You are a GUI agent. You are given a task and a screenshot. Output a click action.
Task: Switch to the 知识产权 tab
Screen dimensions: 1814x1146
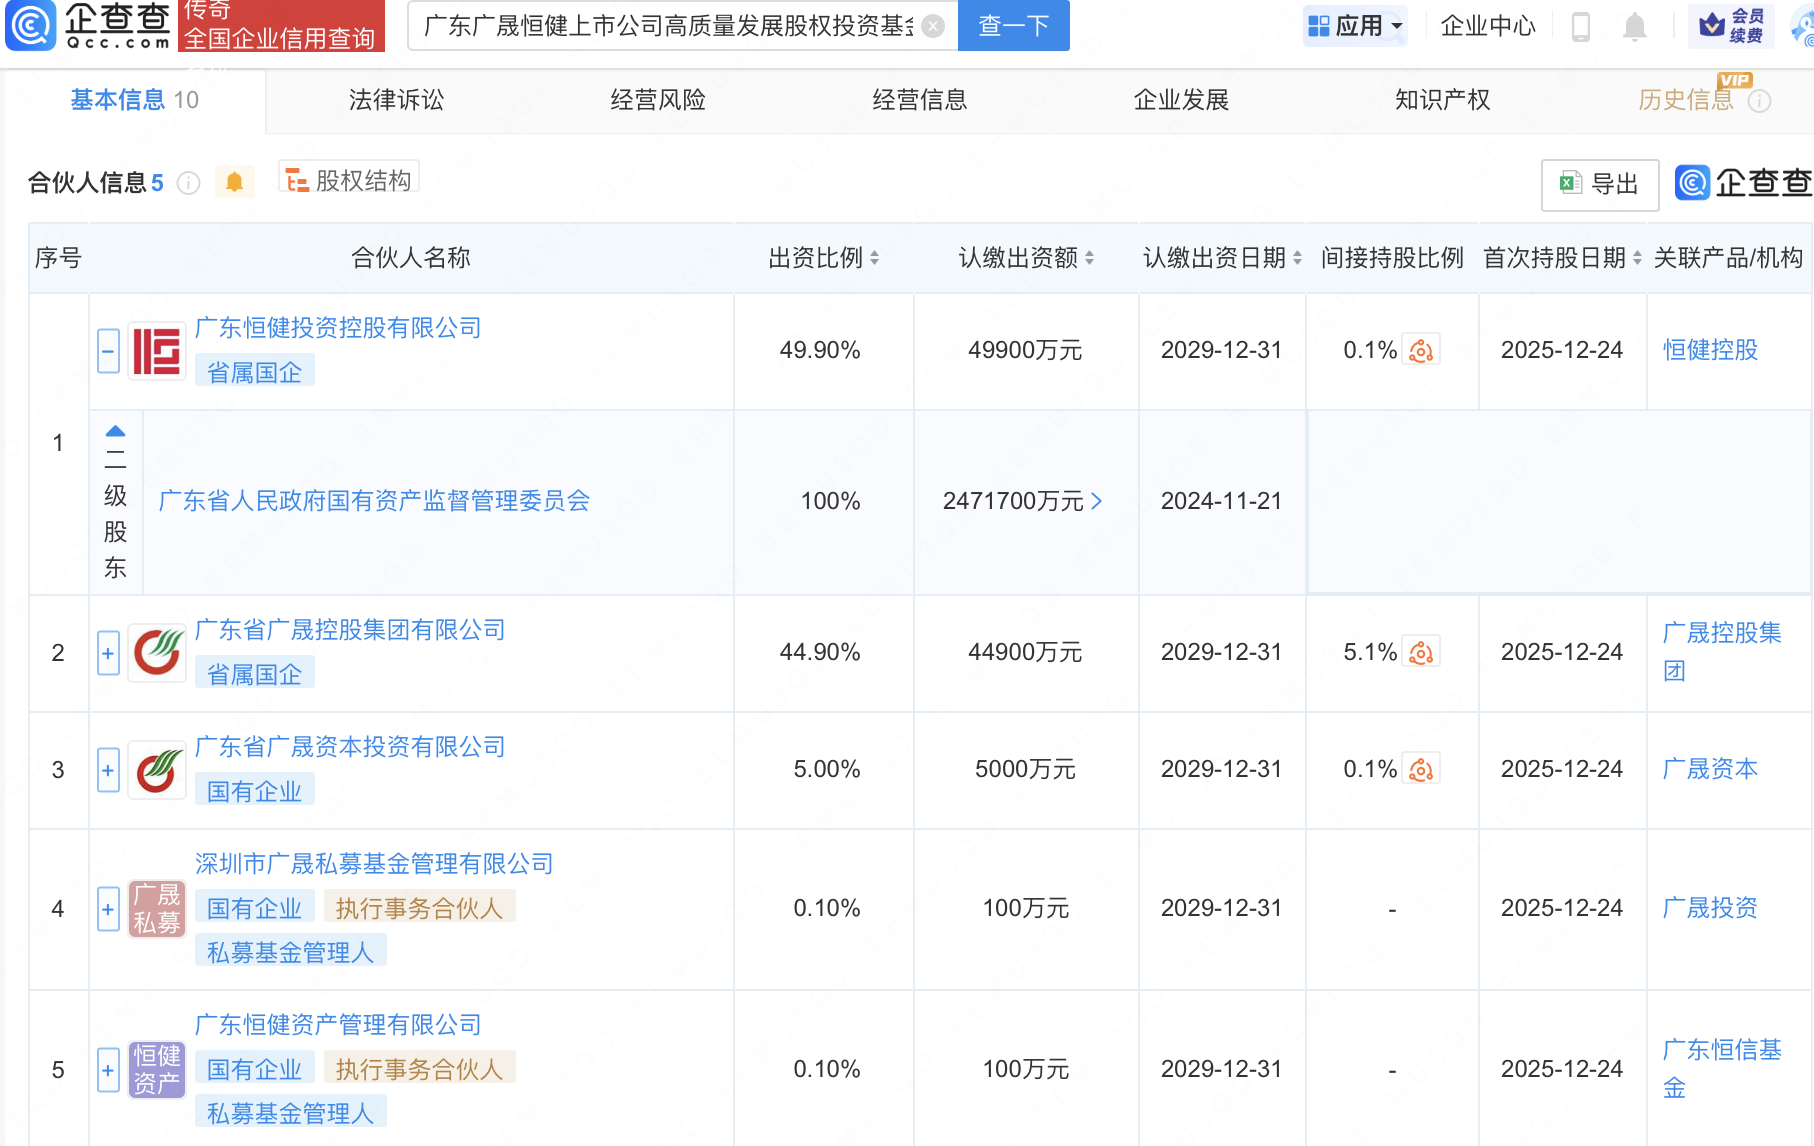(x=1442, y=100)
